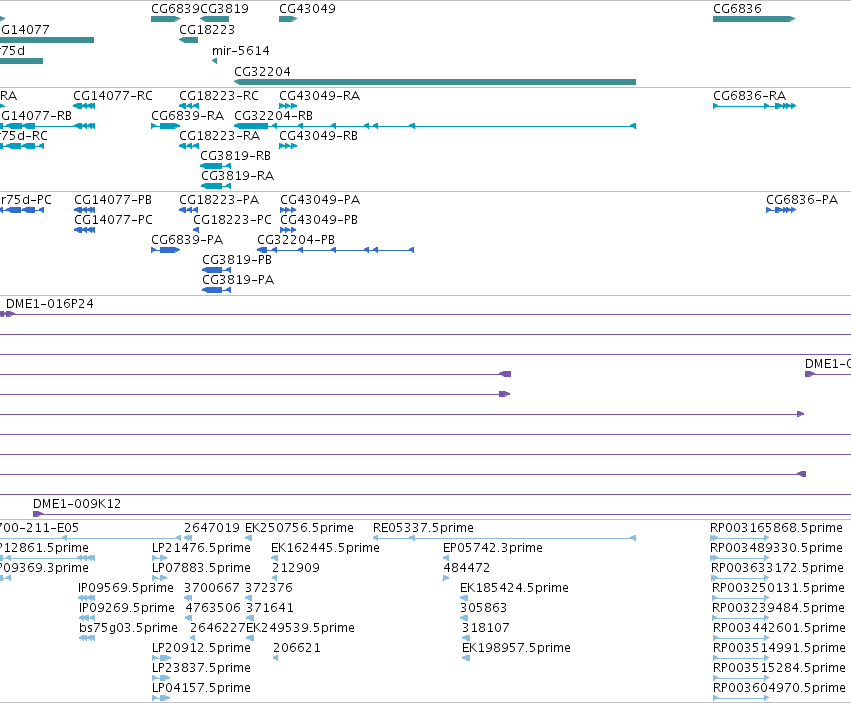The width and height of the screenshot is (851, 703).
Task: Click the CG6836 gene feature
Action: pos(754,19)
